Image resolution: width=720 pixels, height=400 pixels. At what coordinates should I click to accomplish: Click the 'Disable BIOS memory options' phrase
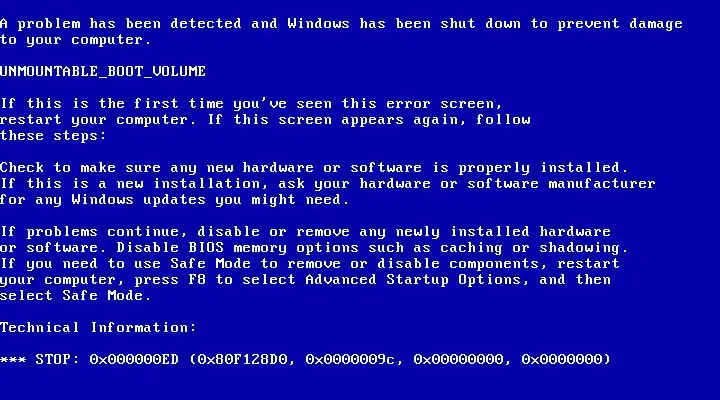[x=237, y=248]
